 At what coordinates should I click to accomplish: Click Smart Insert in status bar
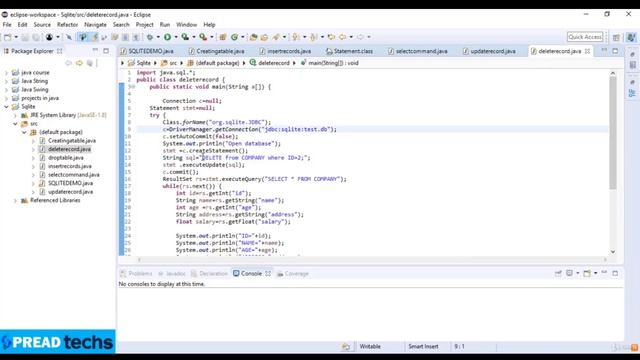(423, 347)
